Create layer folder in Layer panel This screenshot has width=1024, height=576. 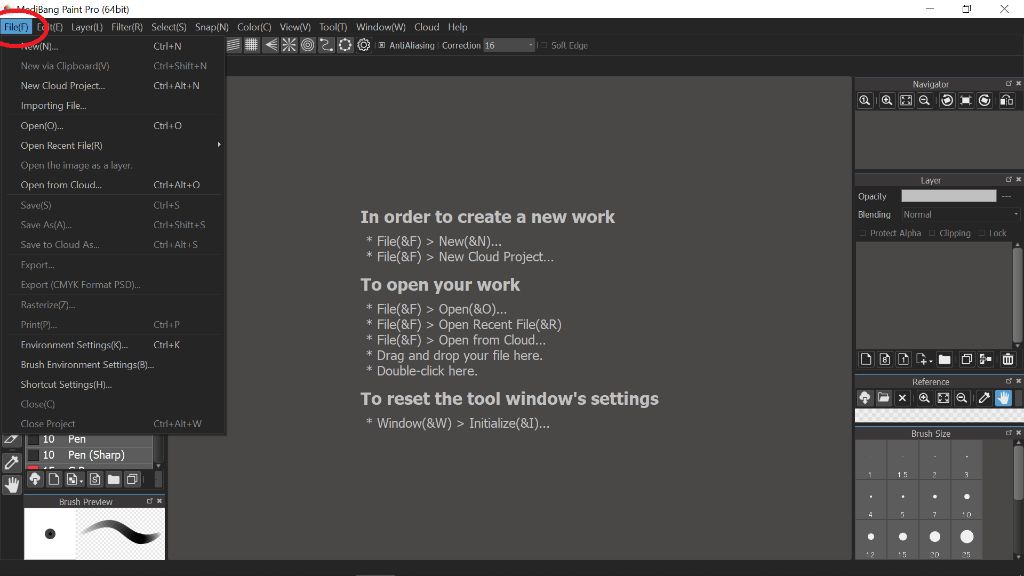pos(944,359)
